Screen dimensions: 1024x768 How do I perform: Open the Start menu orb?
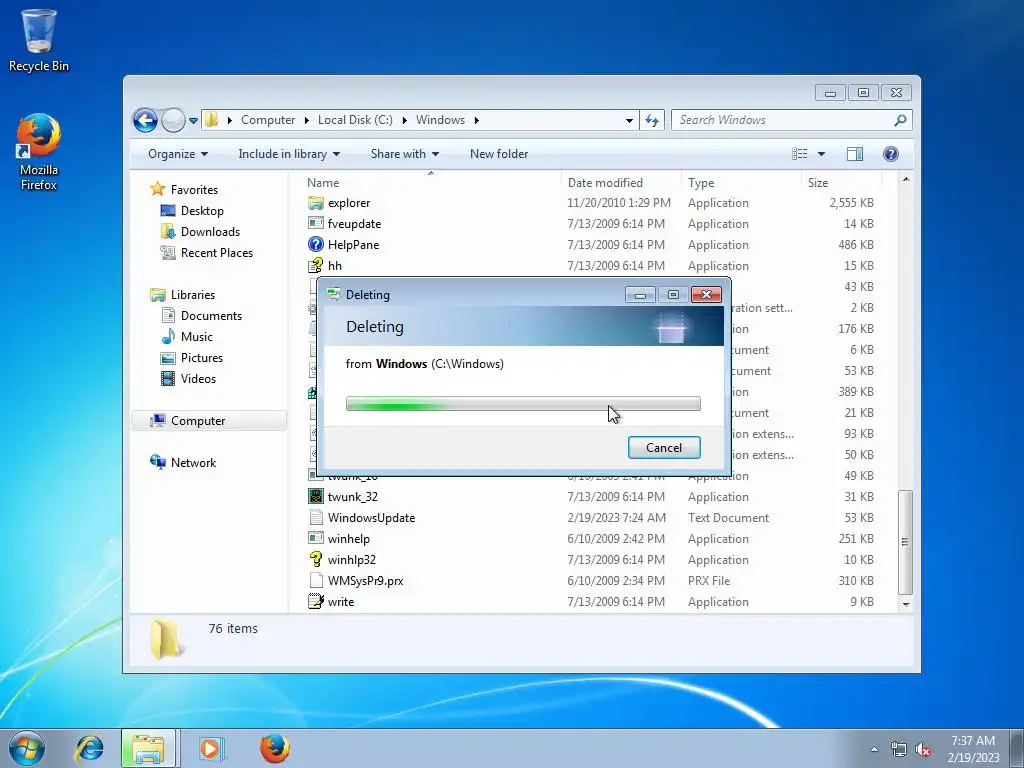coord(27,748)
